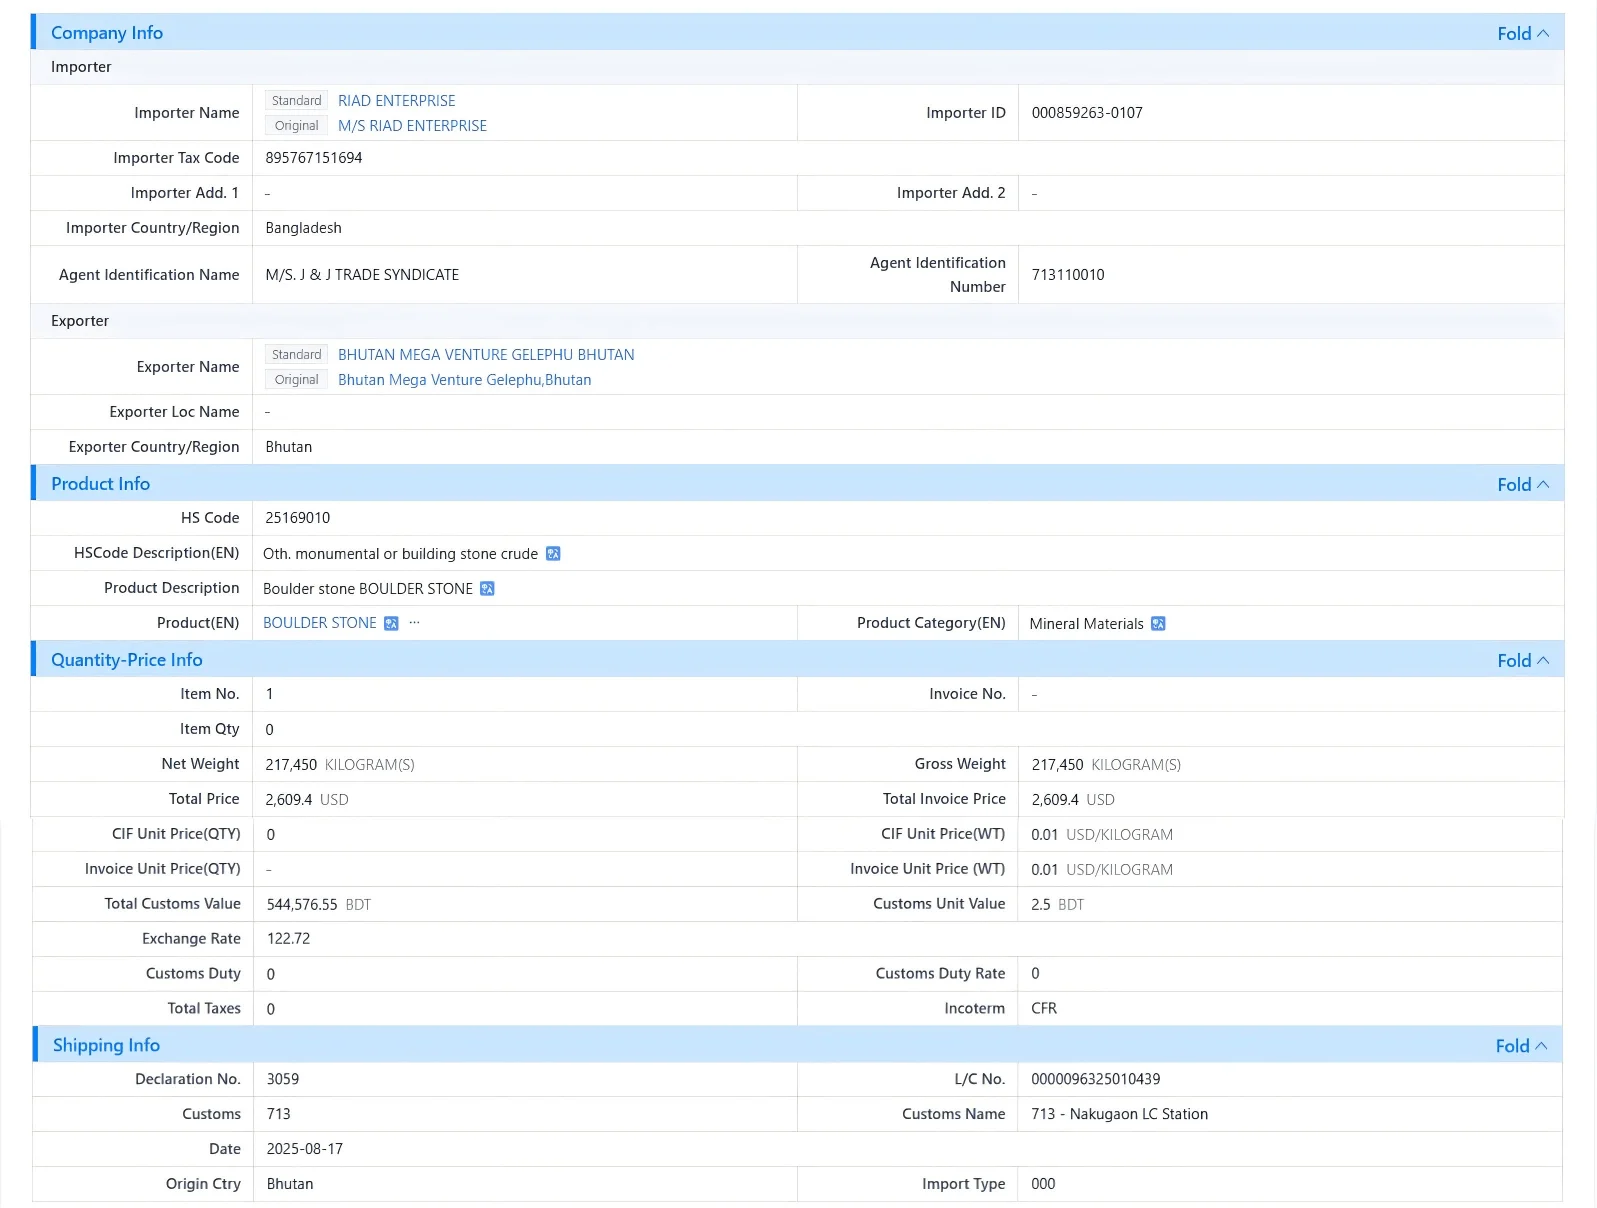Click the CIF Unit Price(WT) 0.01 value
Screen dimensions: 1597x1208
[1044, 835]
